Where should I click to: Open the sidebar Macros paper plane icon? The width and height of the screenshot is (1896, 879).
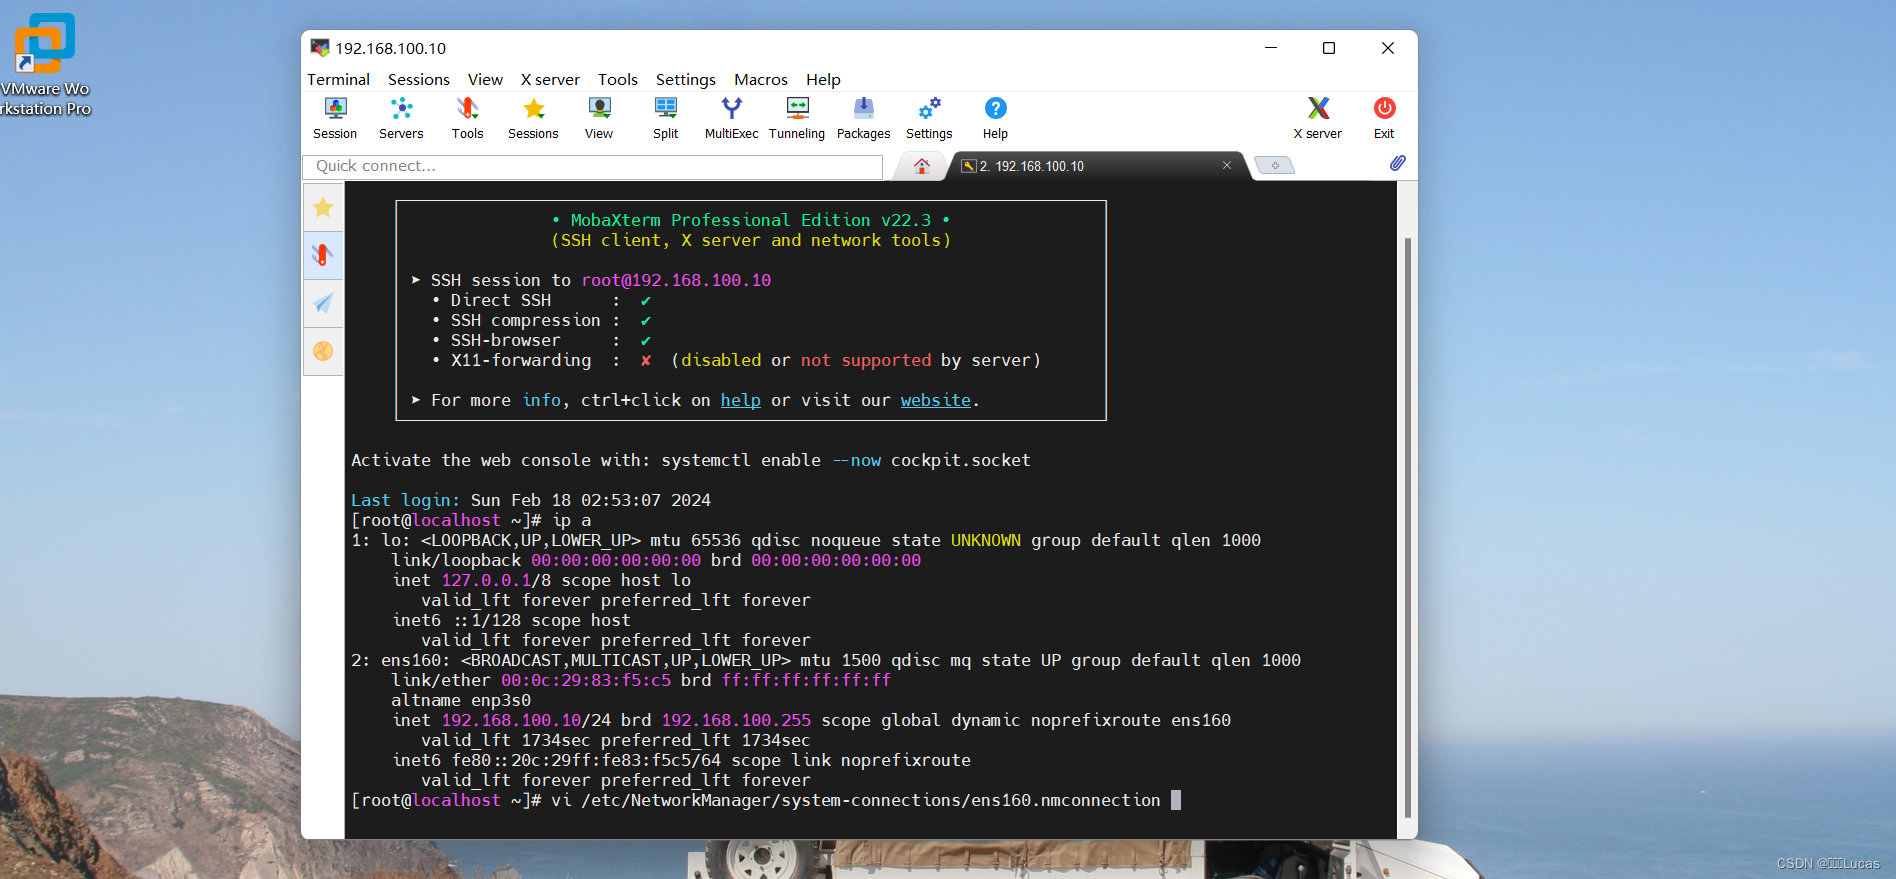click(x=323, y=303)
